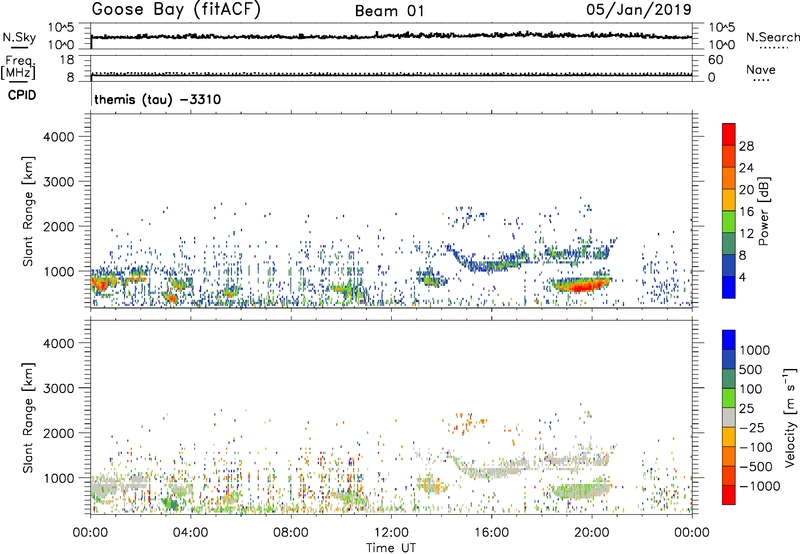Select the "N.Sky" legend label
Image resolution: width=800 pixels, height=554 pixels.
pyautogui.click(x=19, y=38)
